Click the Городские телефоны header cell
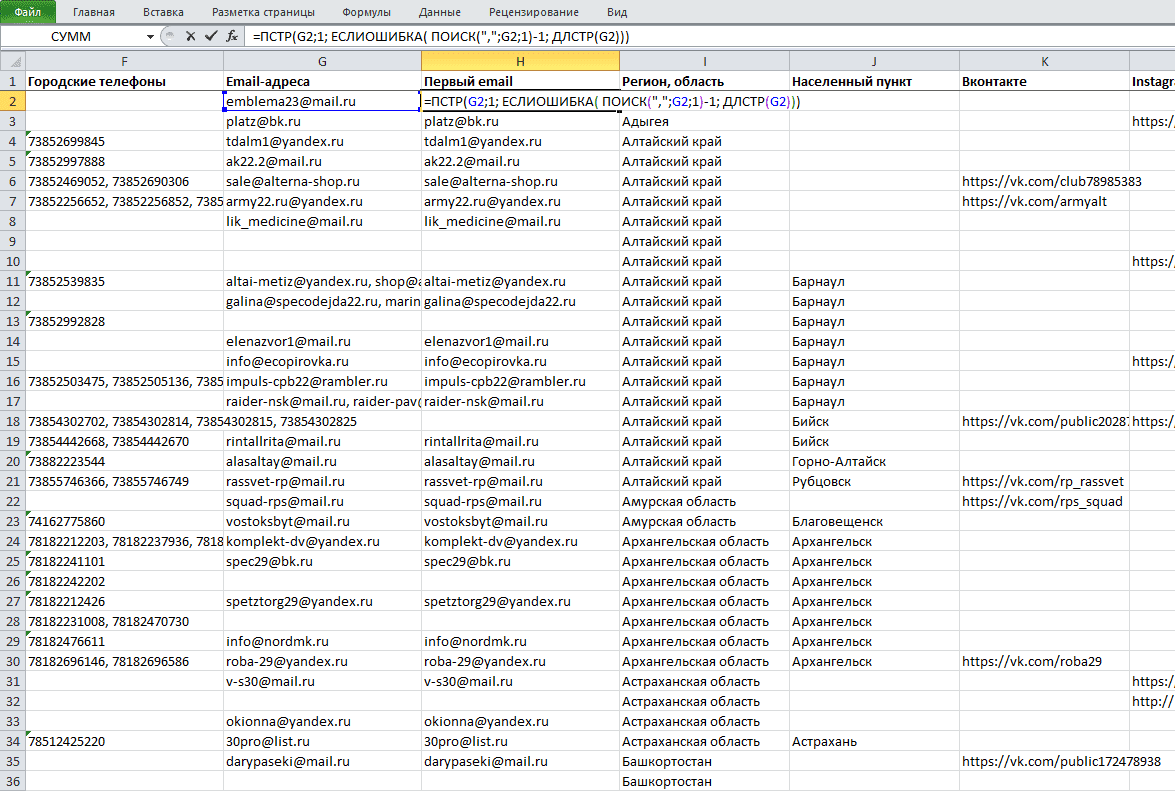Screen dimensions: 1175x791 coord(124,81)
